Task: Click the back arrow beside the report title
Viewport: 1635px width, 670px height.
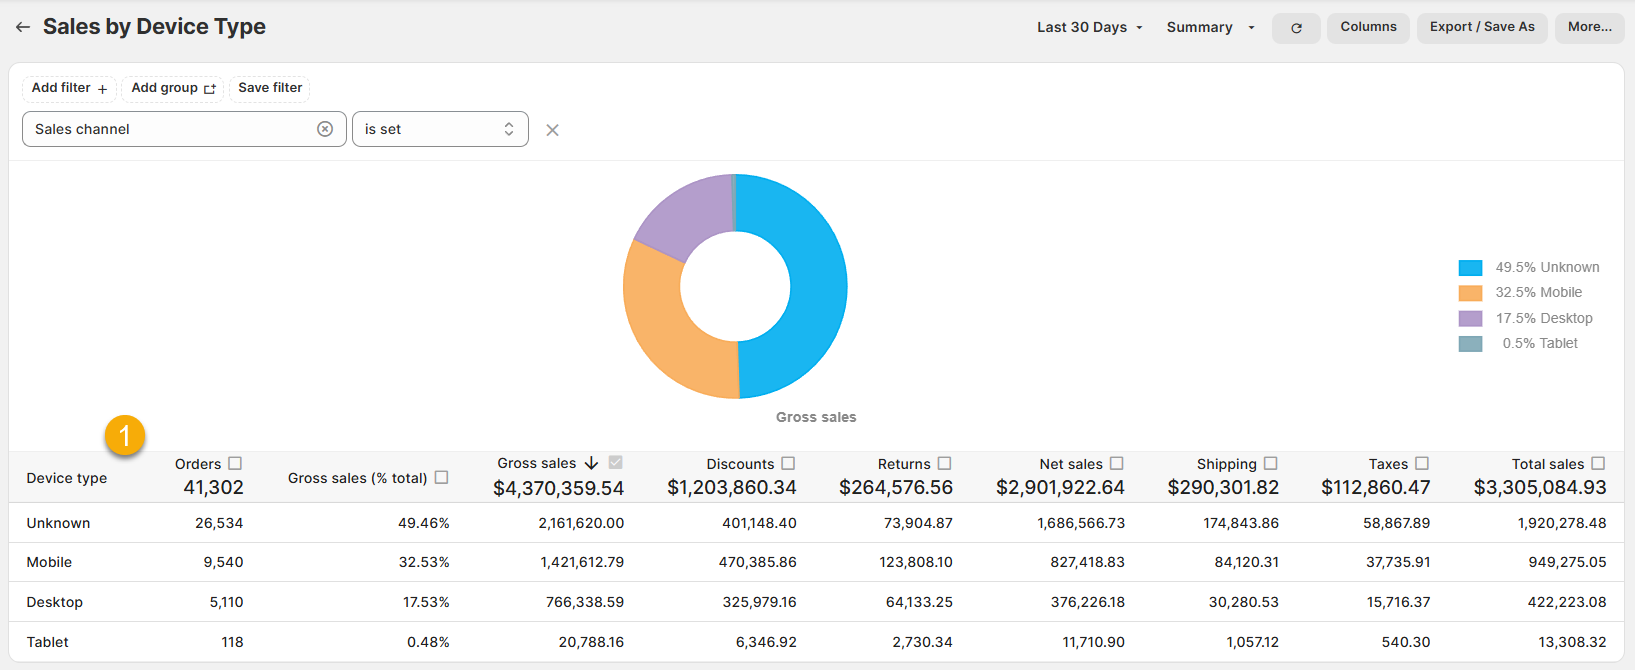Action: coord(23,28)
